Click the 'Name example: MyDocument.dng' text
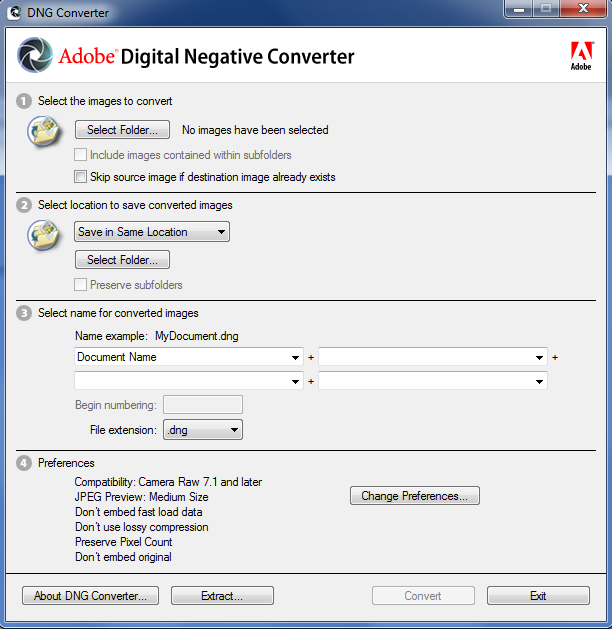This screenshot has width=612, height=629. 157,336
